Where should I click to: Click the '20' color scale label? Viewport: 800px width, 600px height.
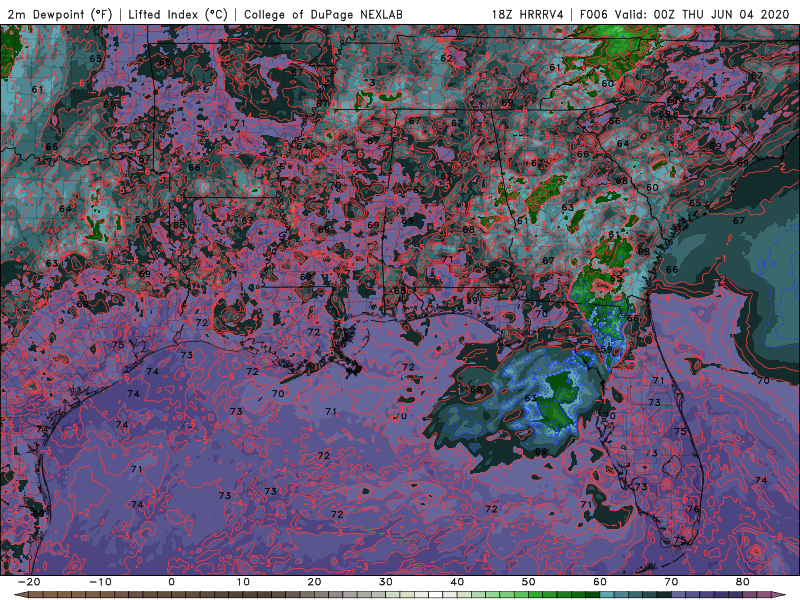(314, 582)
